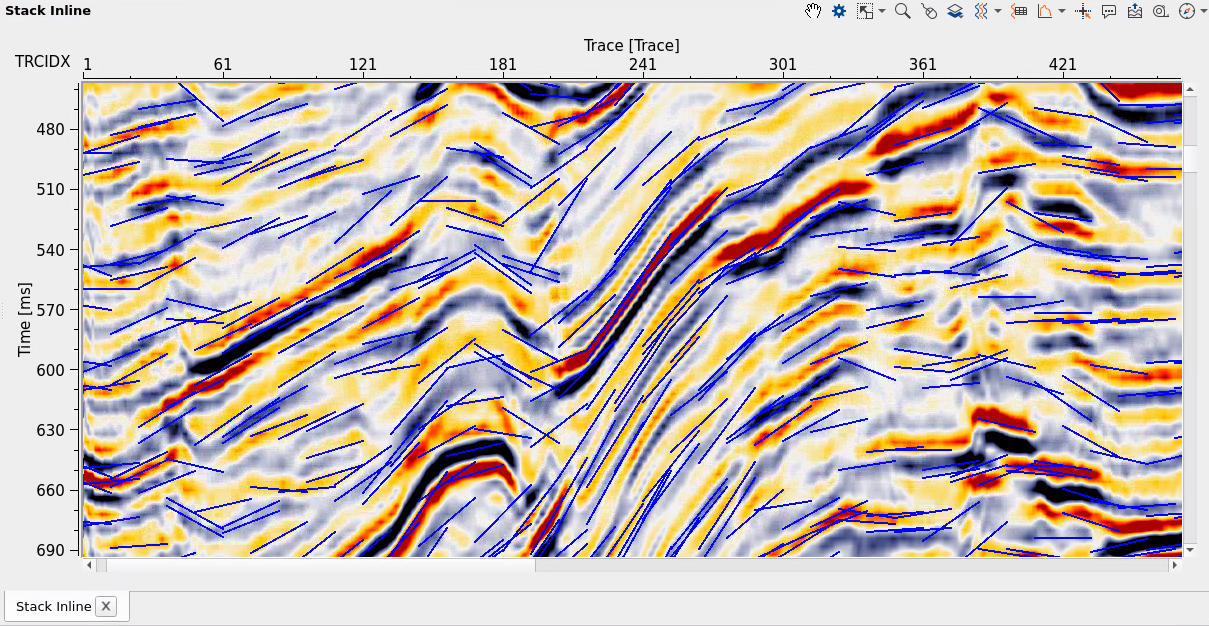Click vertical scrollbar up arrow
Viewport: 1209px width, 626px height.
(1190, 89)
